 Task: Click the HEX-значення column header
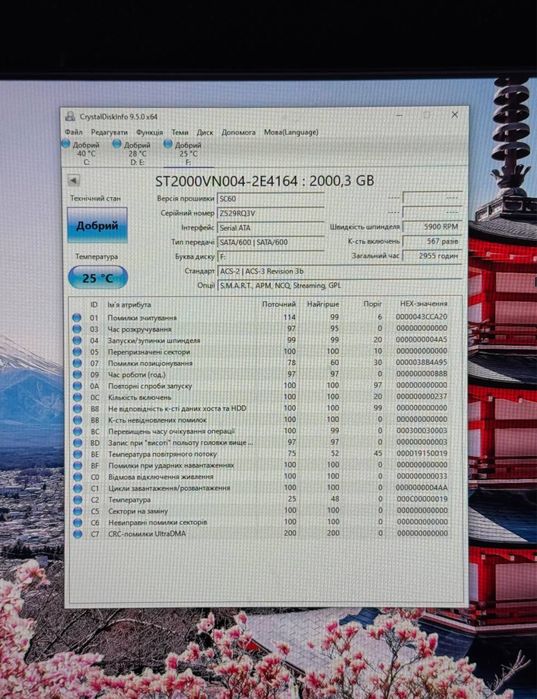point(423,303)
